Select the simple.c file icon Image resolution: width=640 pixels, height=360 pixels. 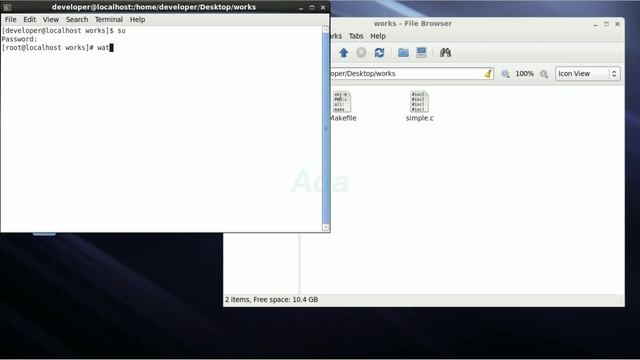(420, 102)
